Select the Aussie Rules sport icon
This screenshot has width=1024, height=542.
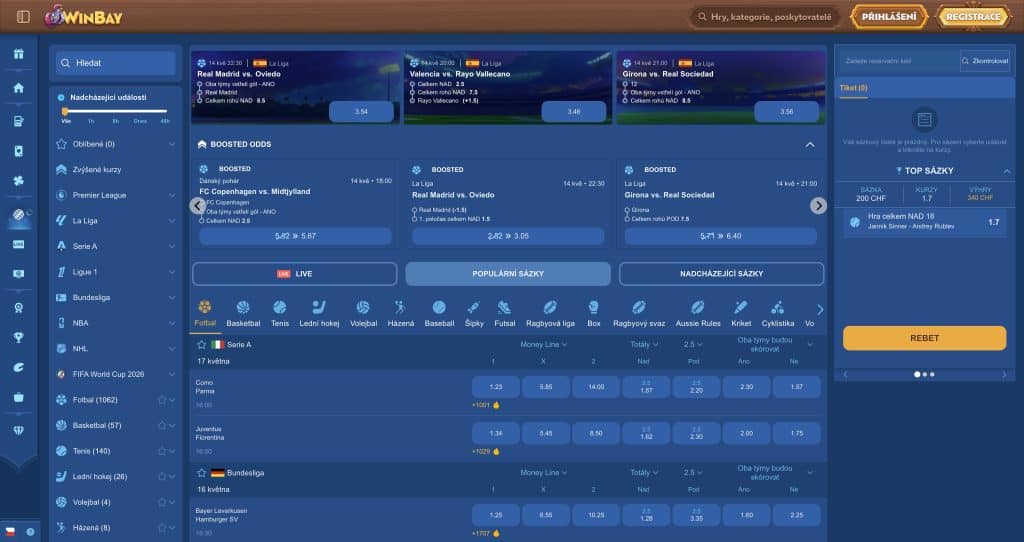[x=697, y=313]
